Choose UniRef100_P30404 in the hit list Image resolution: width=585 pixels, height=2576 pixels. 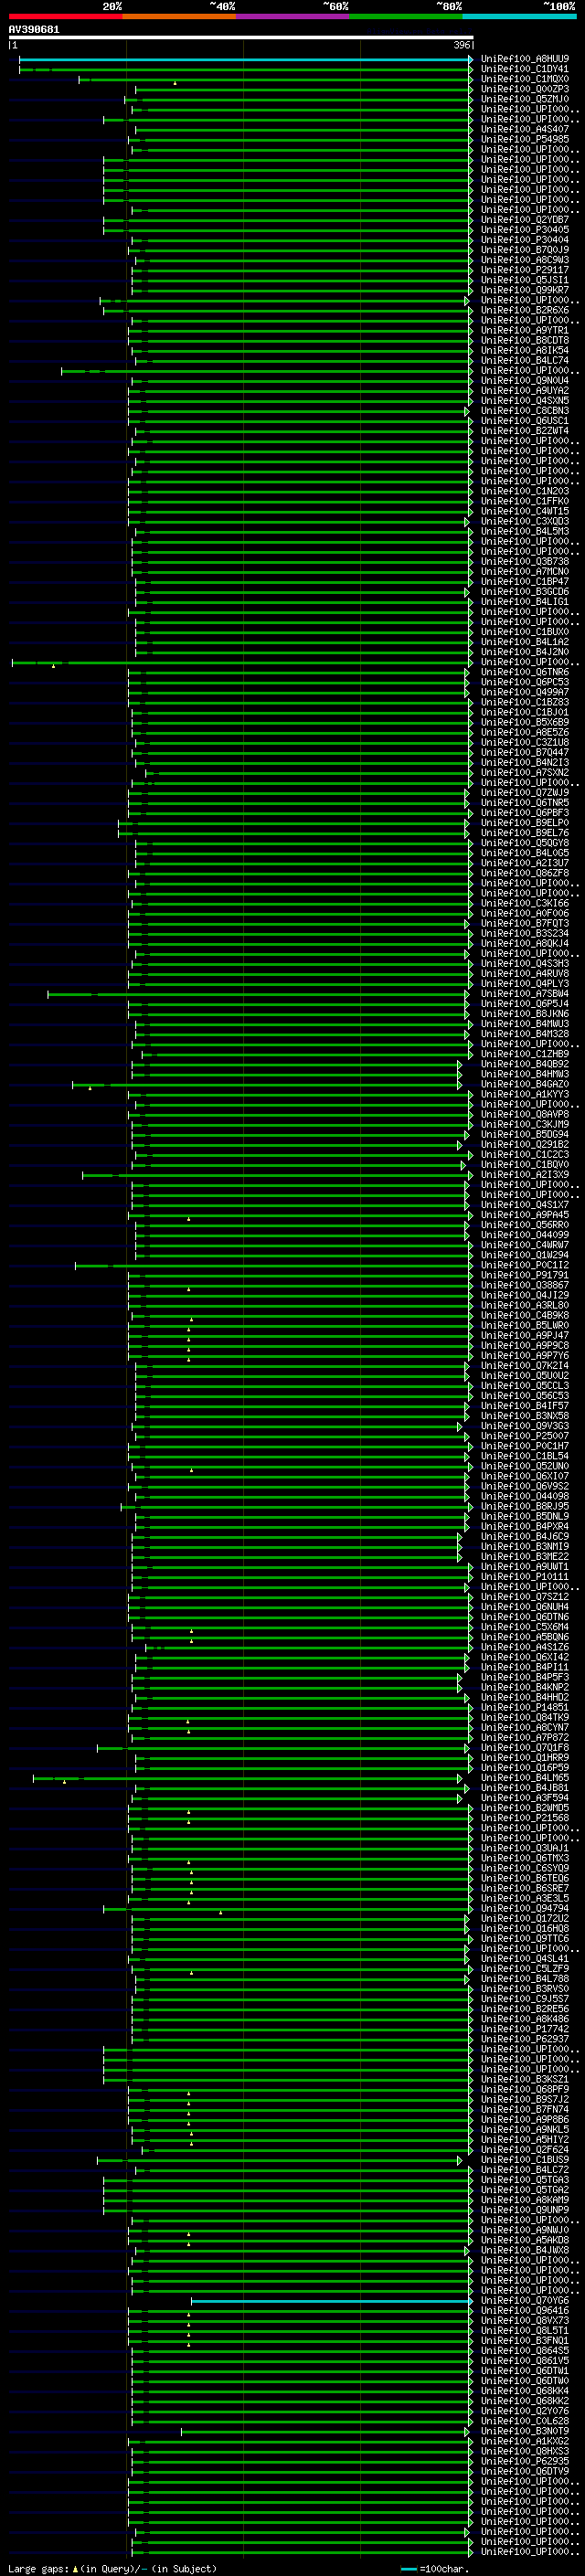[525, 240]
